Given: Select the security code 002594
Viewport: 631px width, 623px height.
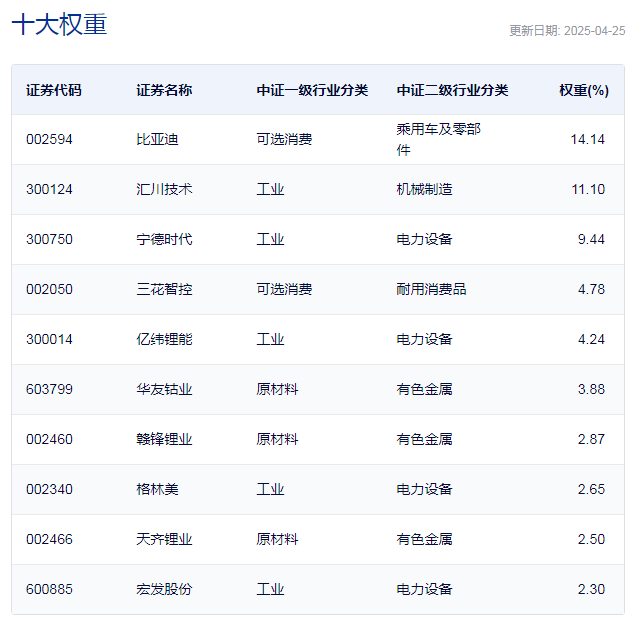Looking at the screenshot, I should (49, 140).
